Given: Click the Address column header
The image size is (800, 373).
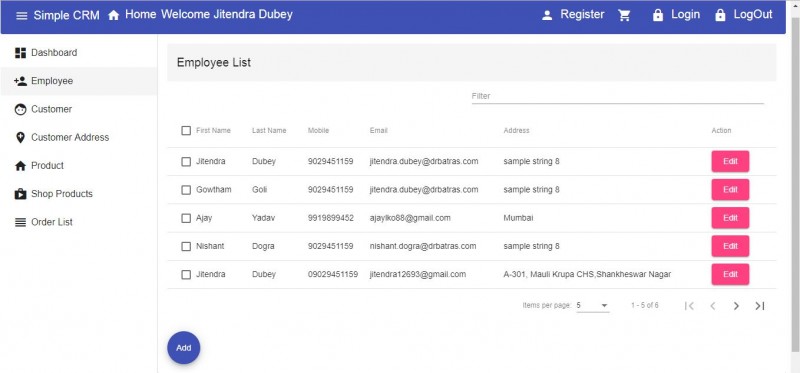Looking at the screenshot, I should pyautogui.click(x=516, y=131).
